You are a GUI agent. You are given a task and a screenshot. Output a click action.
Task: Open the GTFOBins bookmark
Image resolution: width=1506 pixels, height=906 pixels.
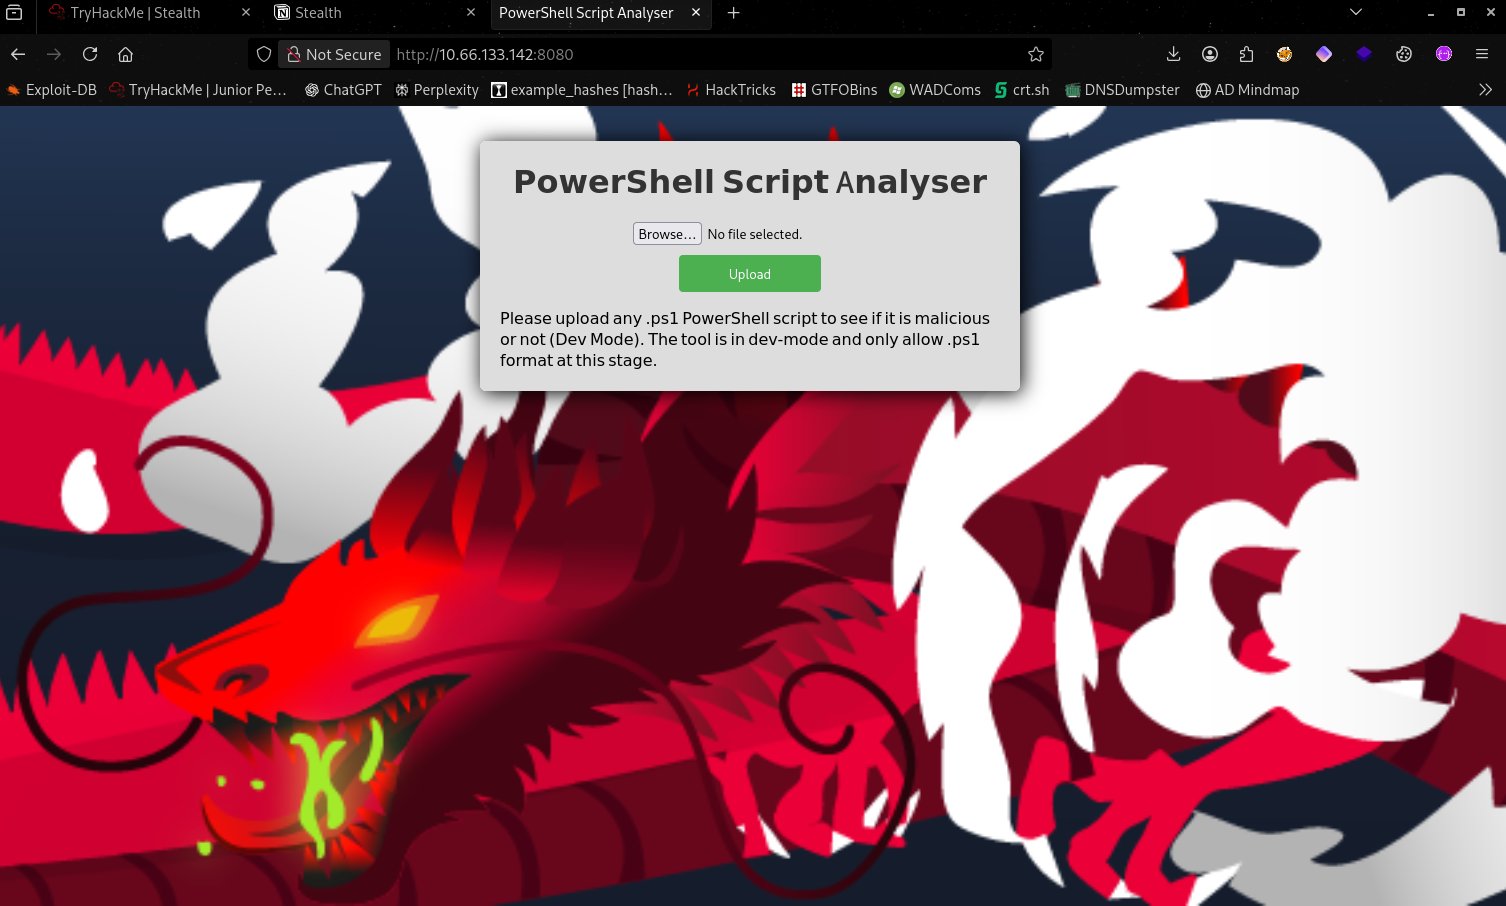834,90
